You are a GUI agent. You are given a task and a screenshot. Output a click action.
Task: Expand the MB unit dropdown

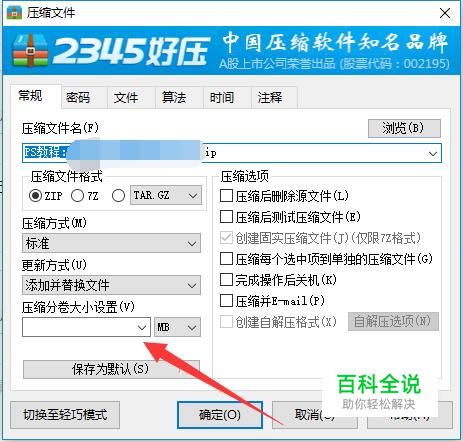pos(178,327)
